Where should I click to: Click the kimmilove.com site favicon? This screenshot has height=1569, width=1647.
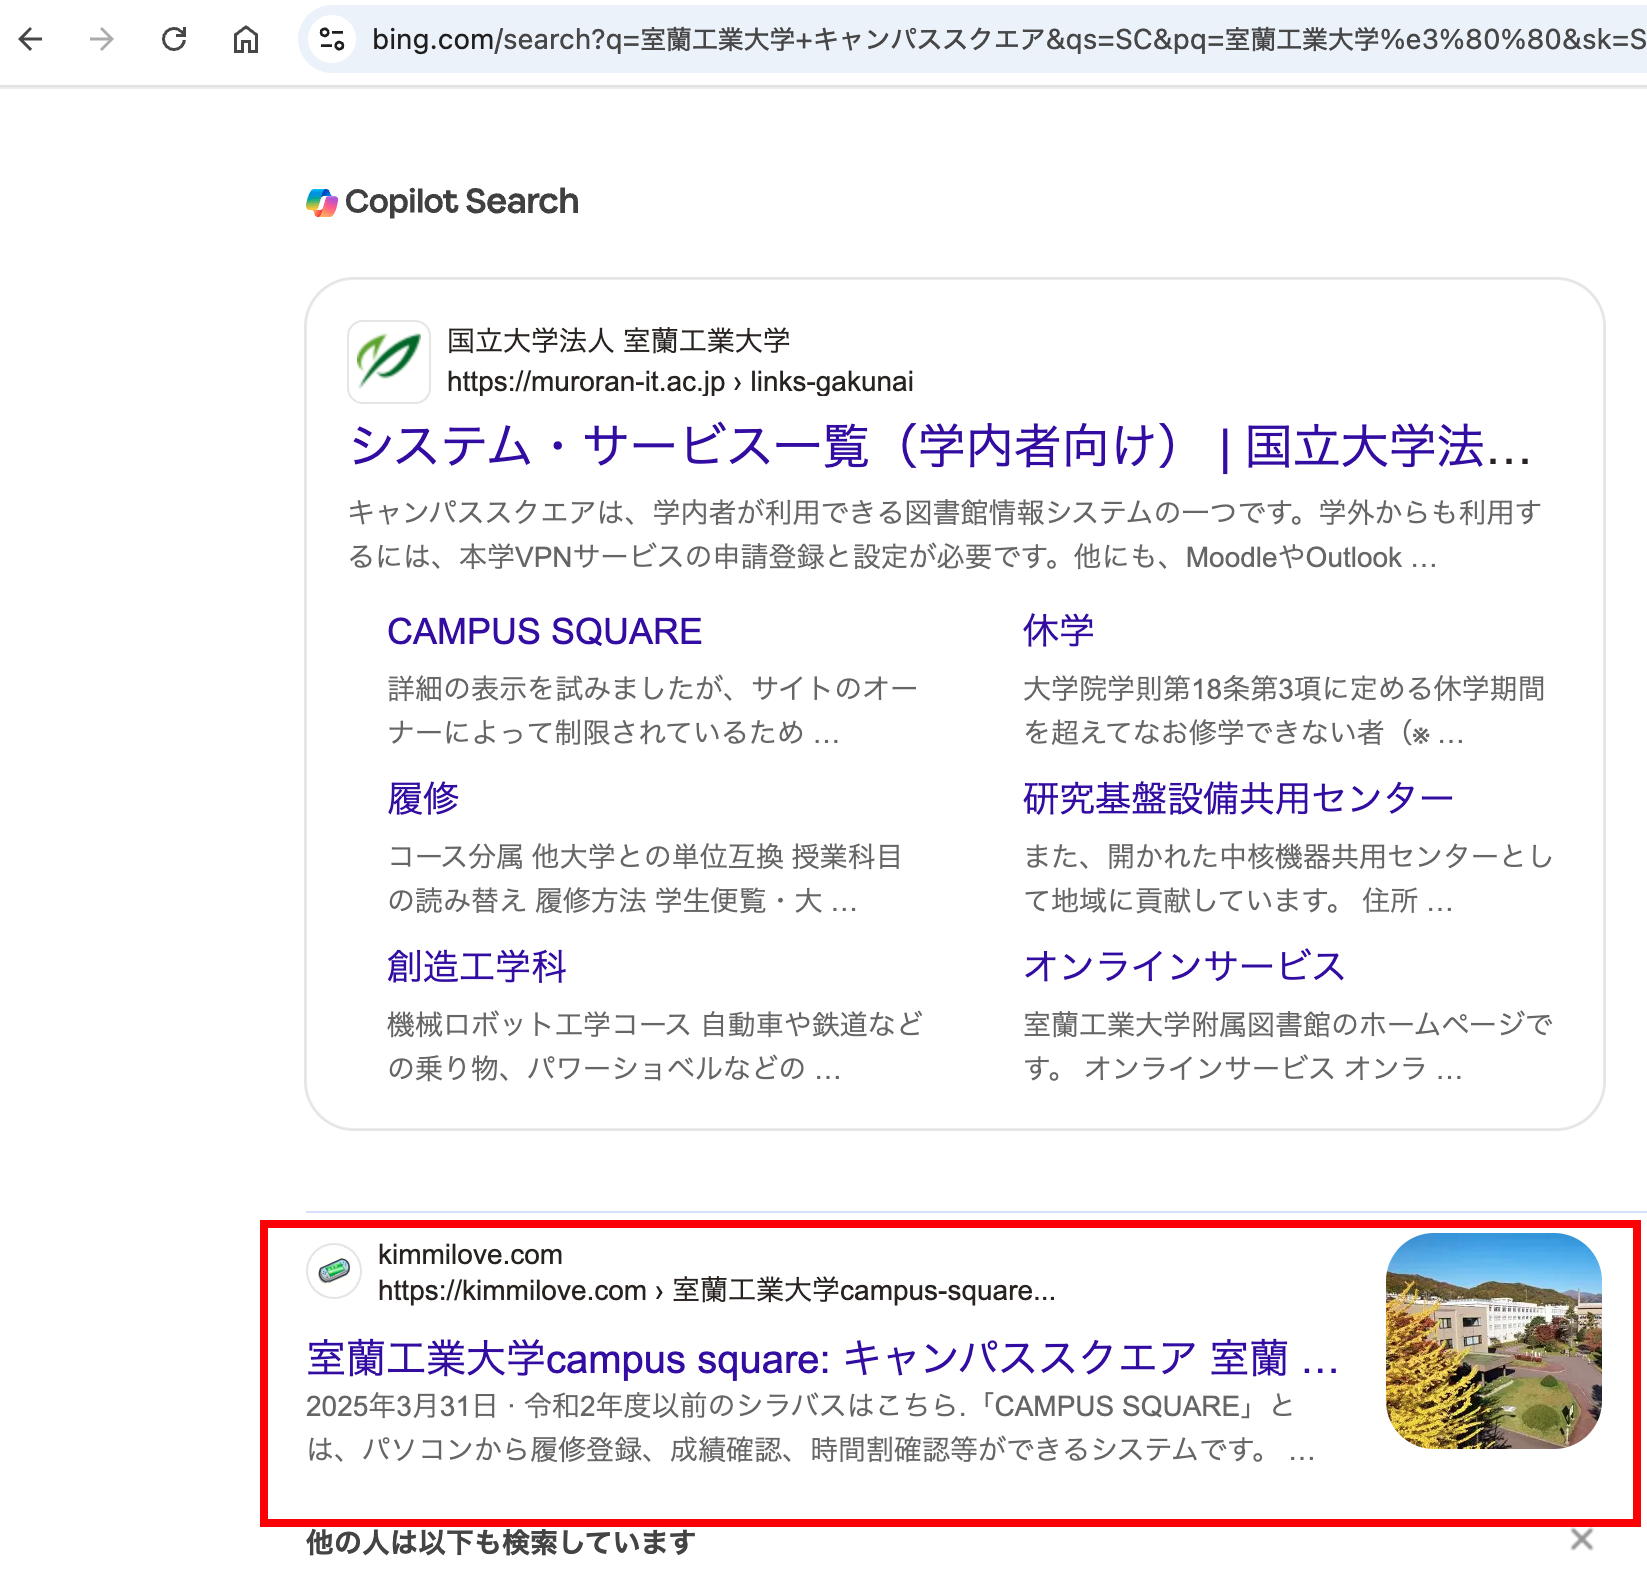333,1272
